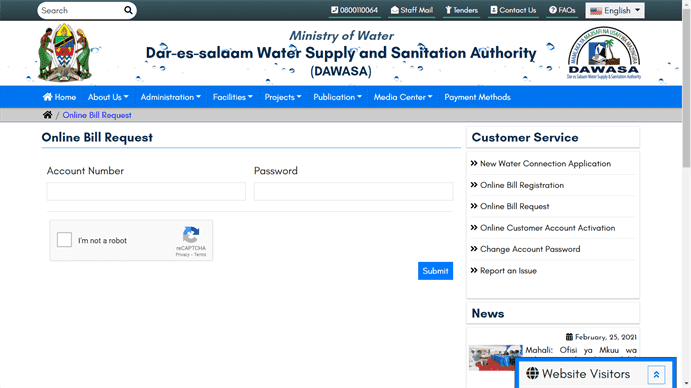Viewport: 691px width, 388px height.
Task: Click the question mark icon beside FAQs
Action: coord(553,10)
